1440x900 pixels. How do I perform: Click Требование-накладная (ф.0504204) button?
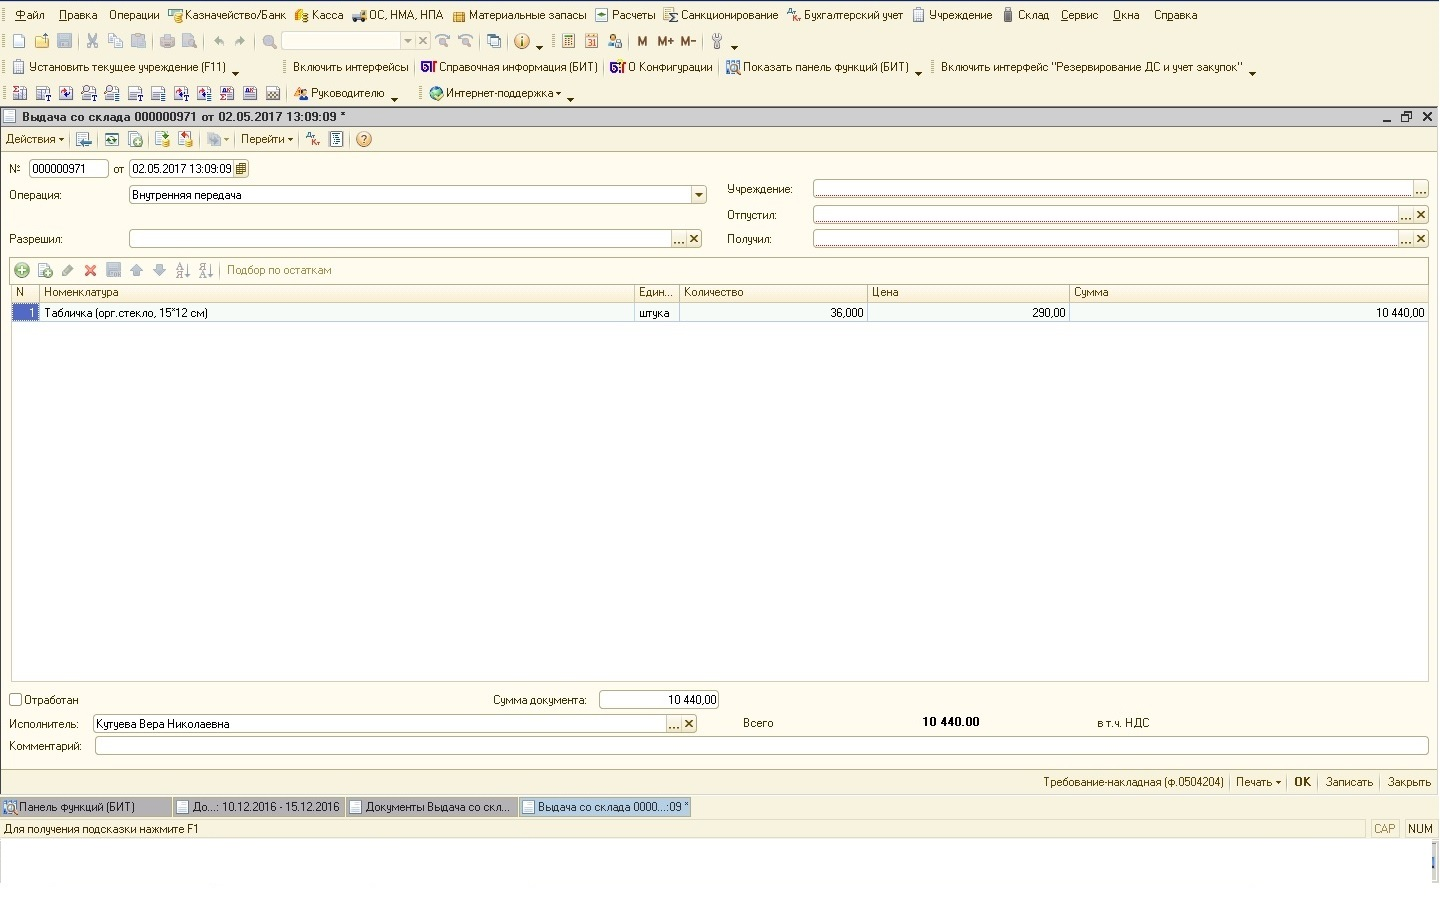[1133, 782]
